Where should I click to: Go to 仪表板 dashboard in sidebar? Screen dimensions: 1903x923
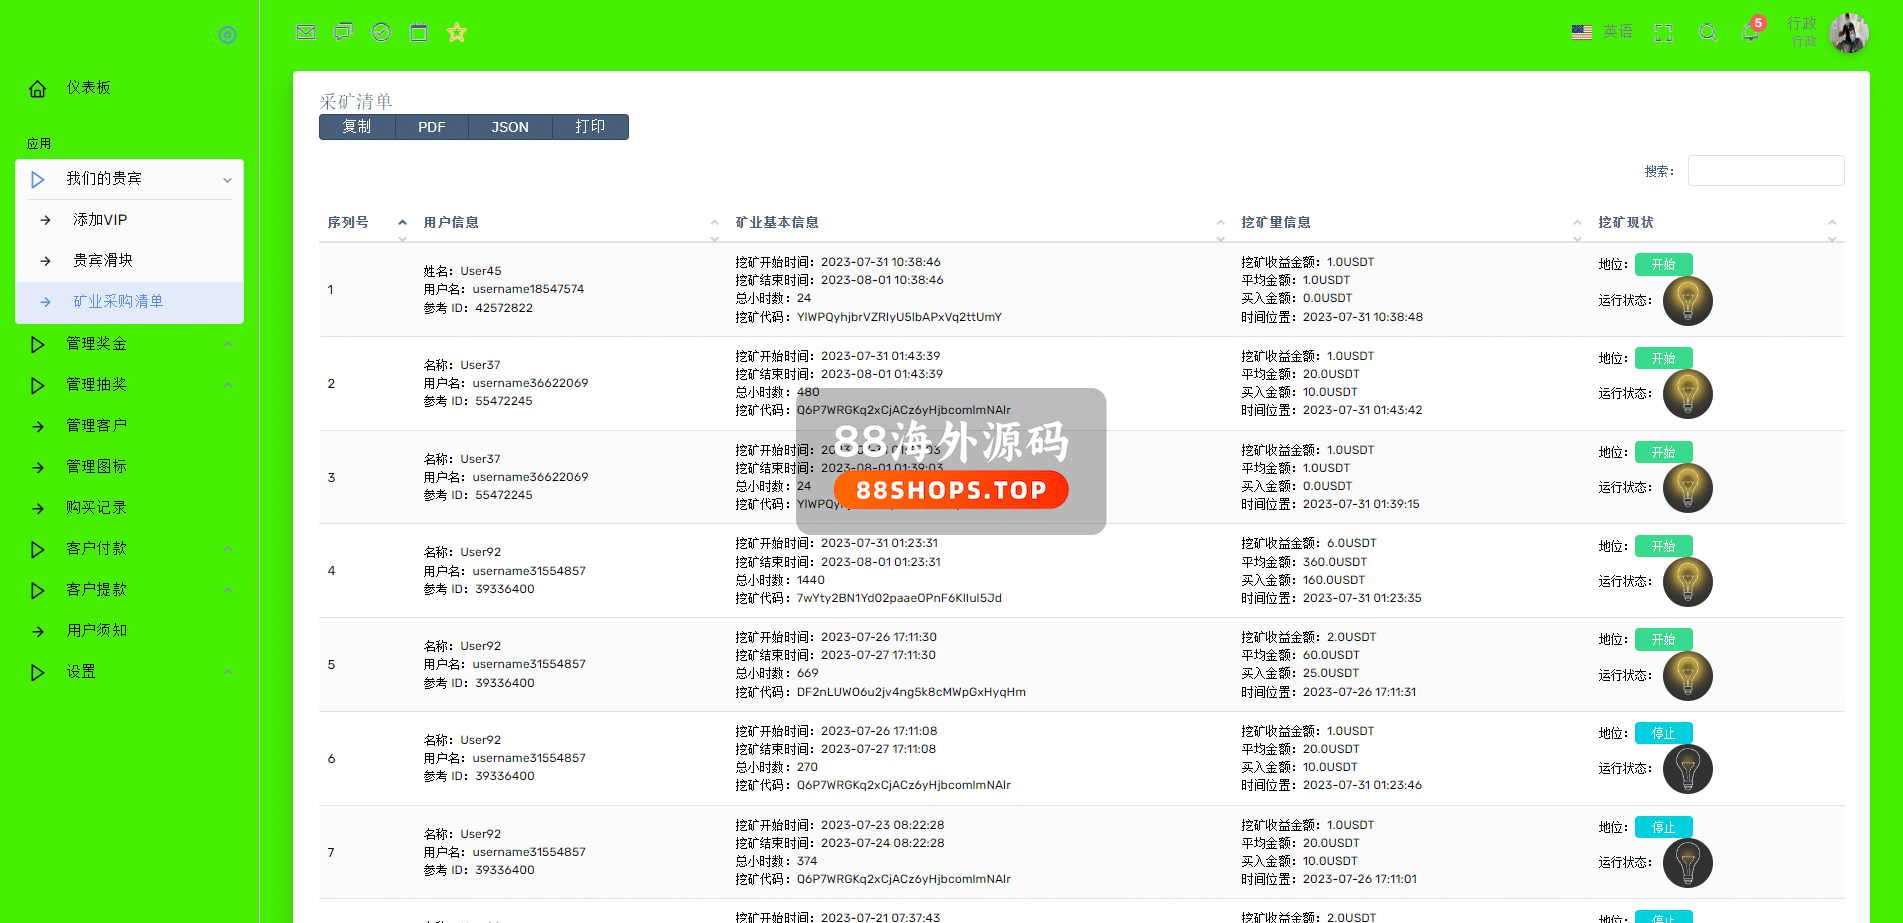point(88,88)
